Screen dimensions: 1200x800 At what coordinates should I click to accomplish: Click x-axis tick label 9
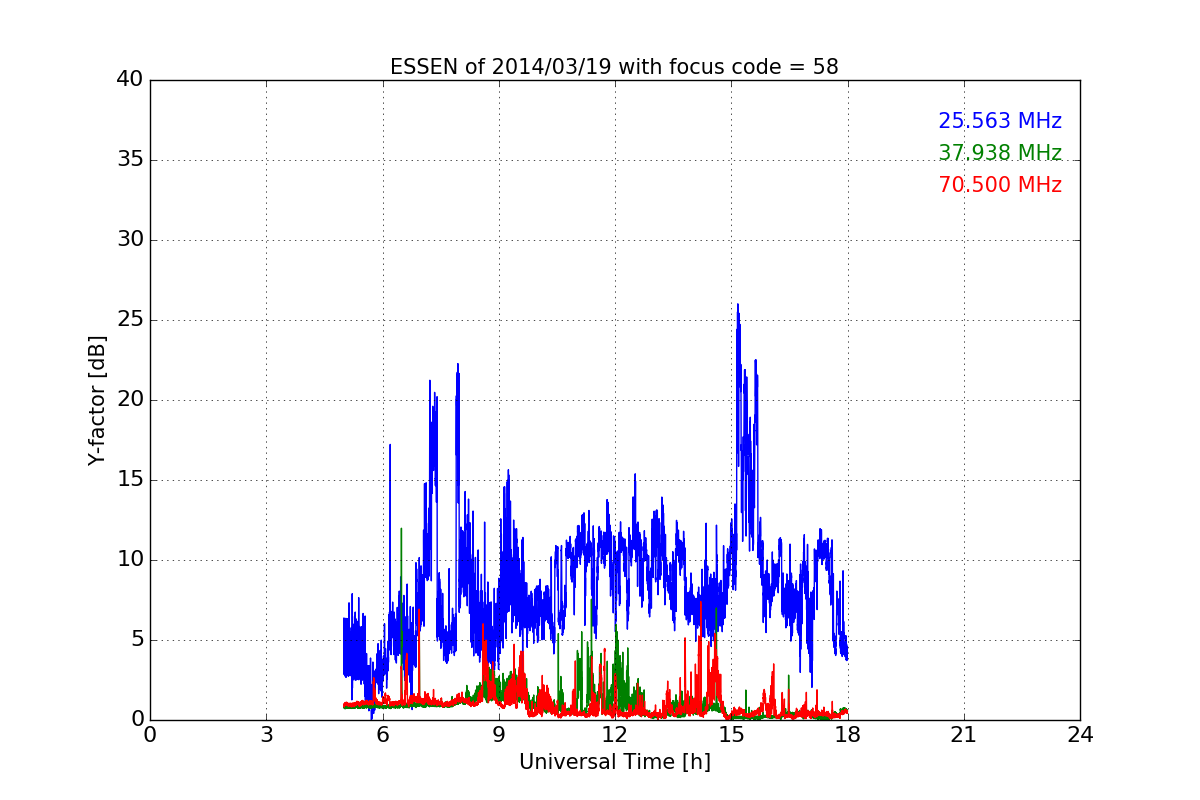498,735
